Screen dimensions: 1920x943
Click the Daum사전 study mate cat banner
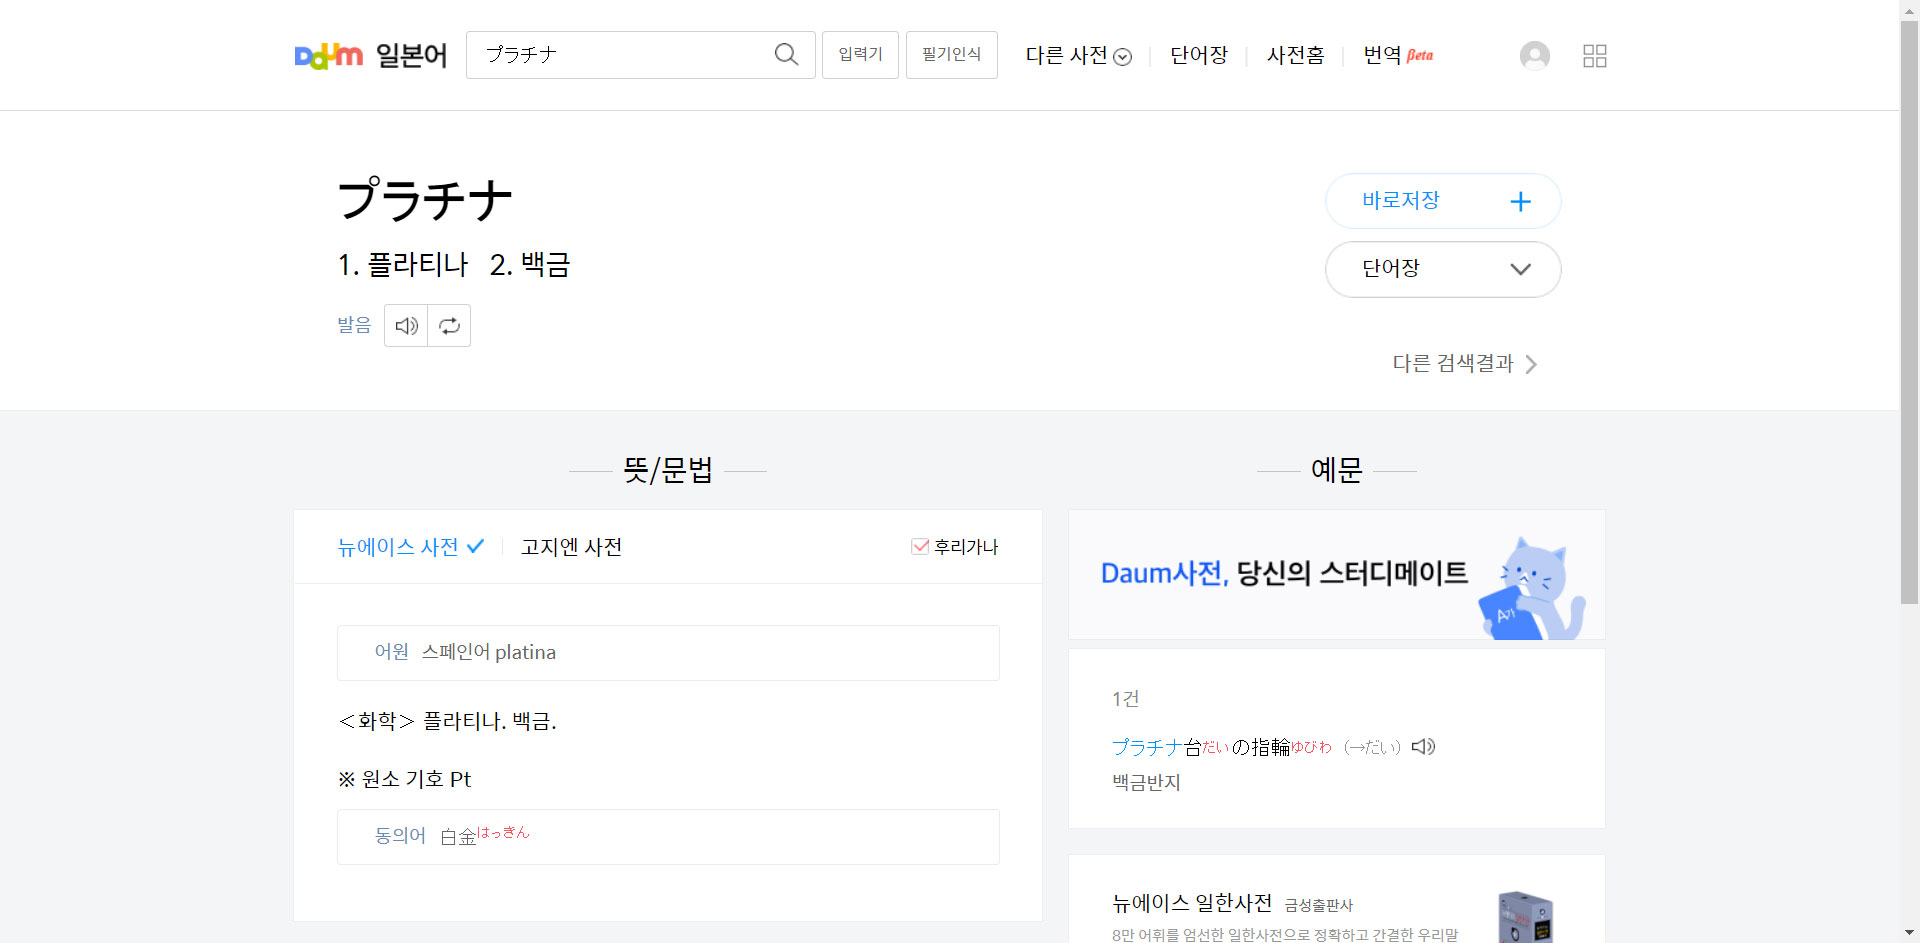(x=1337, y=575)
